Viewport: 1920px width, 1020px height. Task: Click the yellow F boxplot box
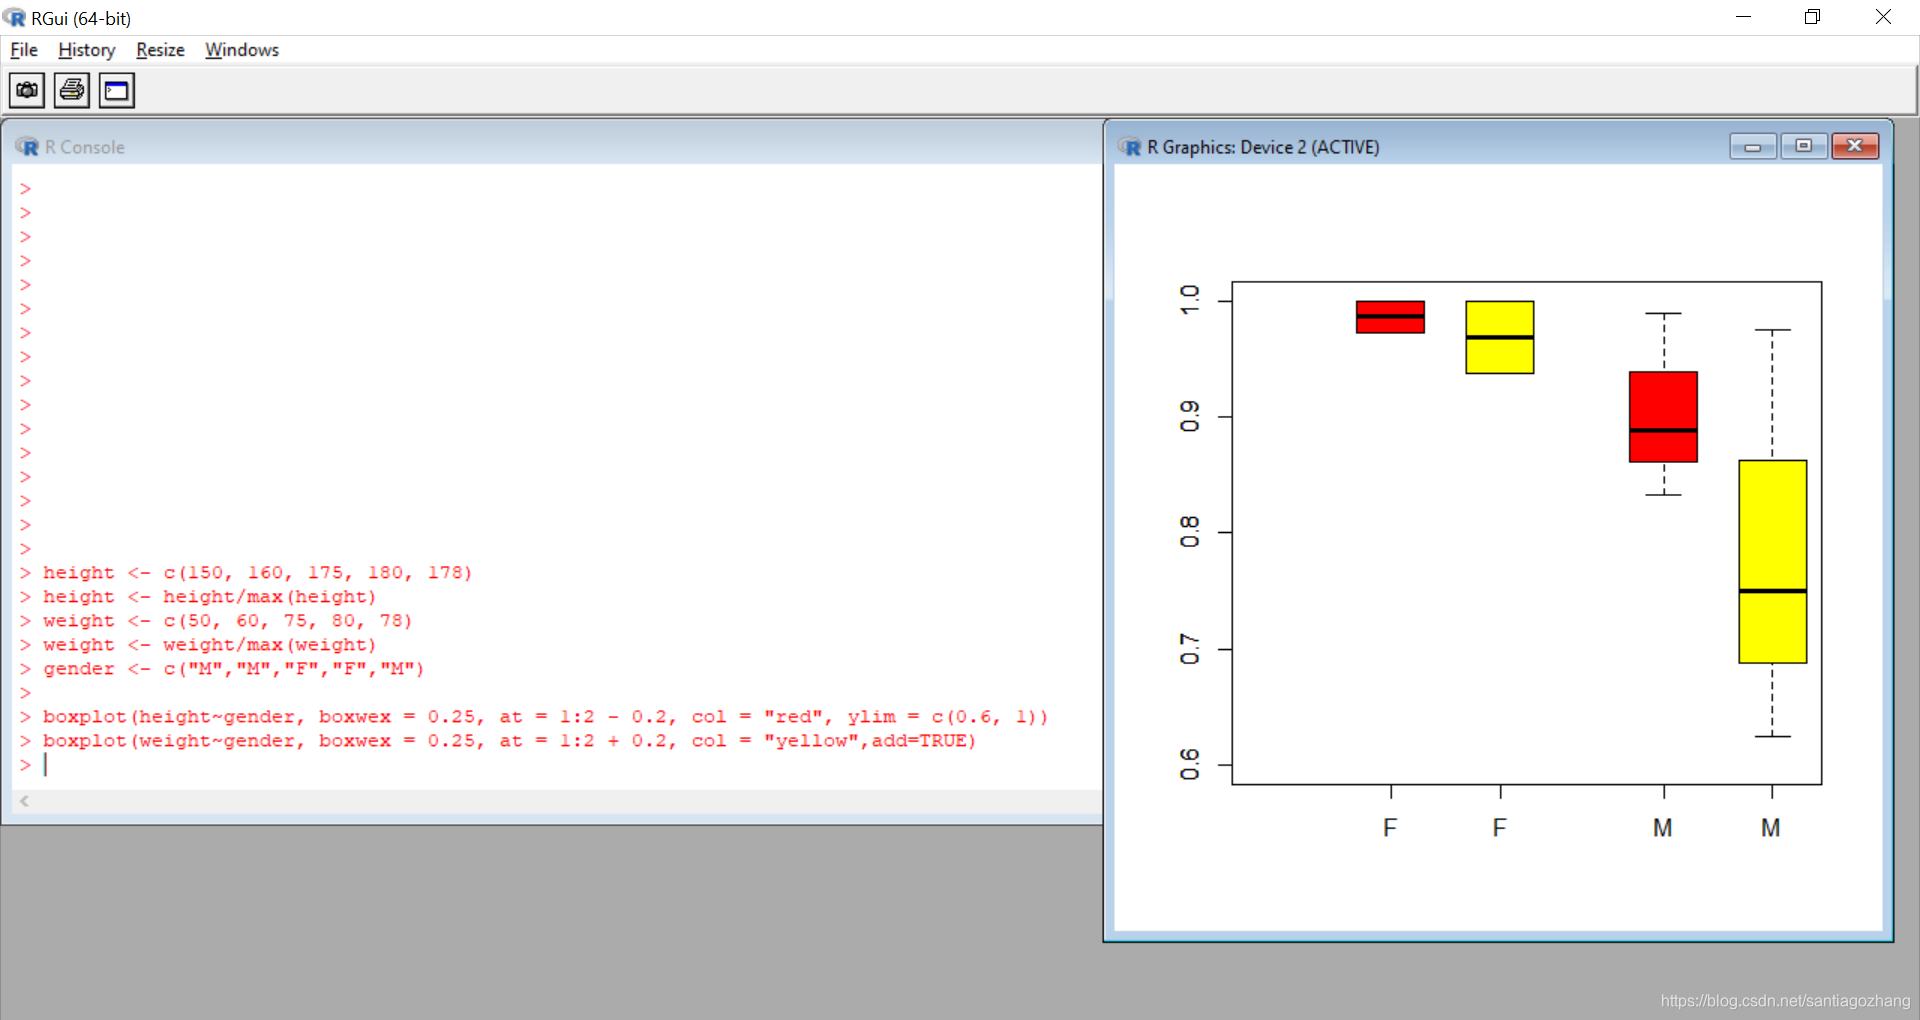1500,337
